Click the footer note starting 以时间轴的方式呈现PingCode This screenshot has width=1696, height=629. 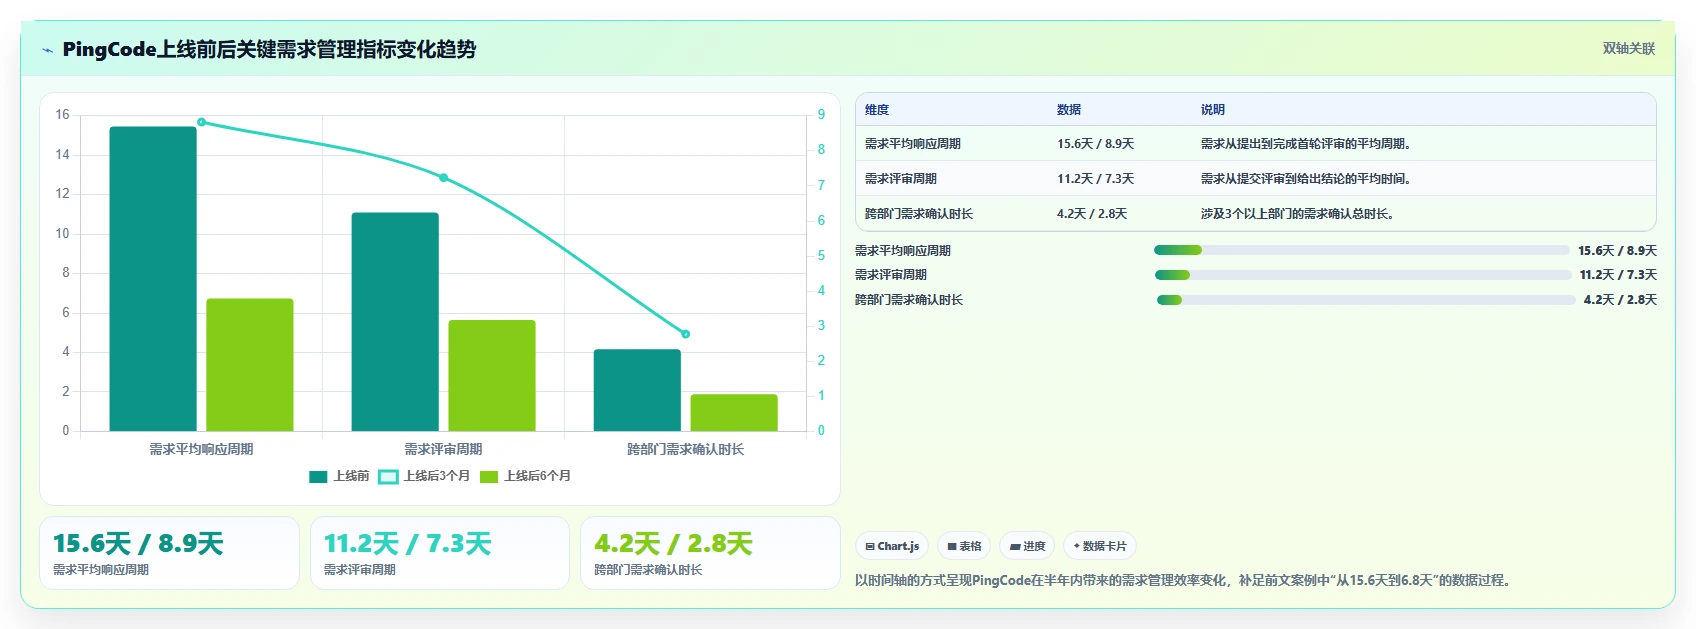pos(1184,580)
